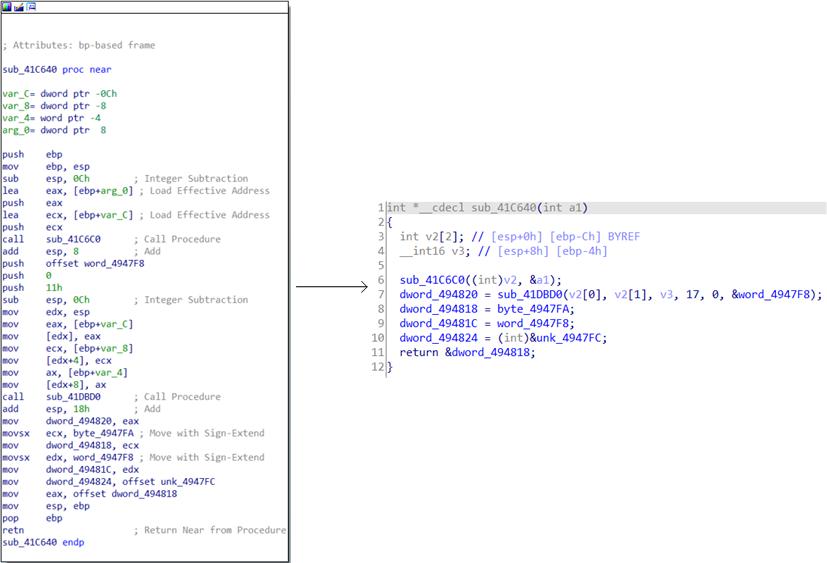Image resolution: width=827 pixels, height=563 pixels.
Task: Click the 'var_4= word ptr -4' declaration
Action: (51, 118)
